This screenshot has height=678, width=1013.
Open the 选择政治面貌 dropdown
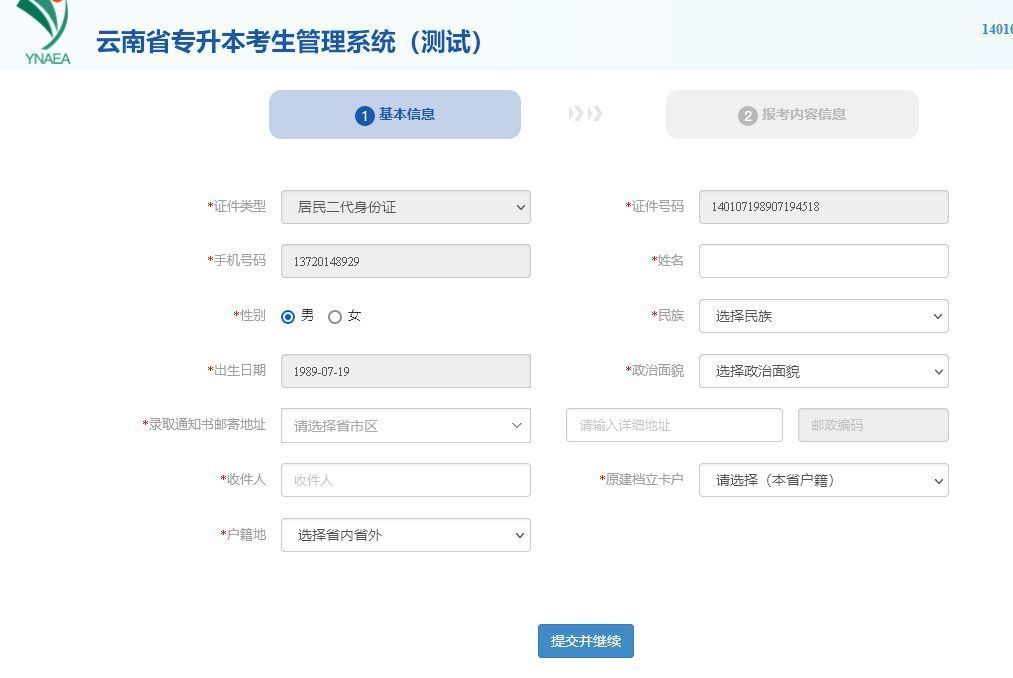823,371
